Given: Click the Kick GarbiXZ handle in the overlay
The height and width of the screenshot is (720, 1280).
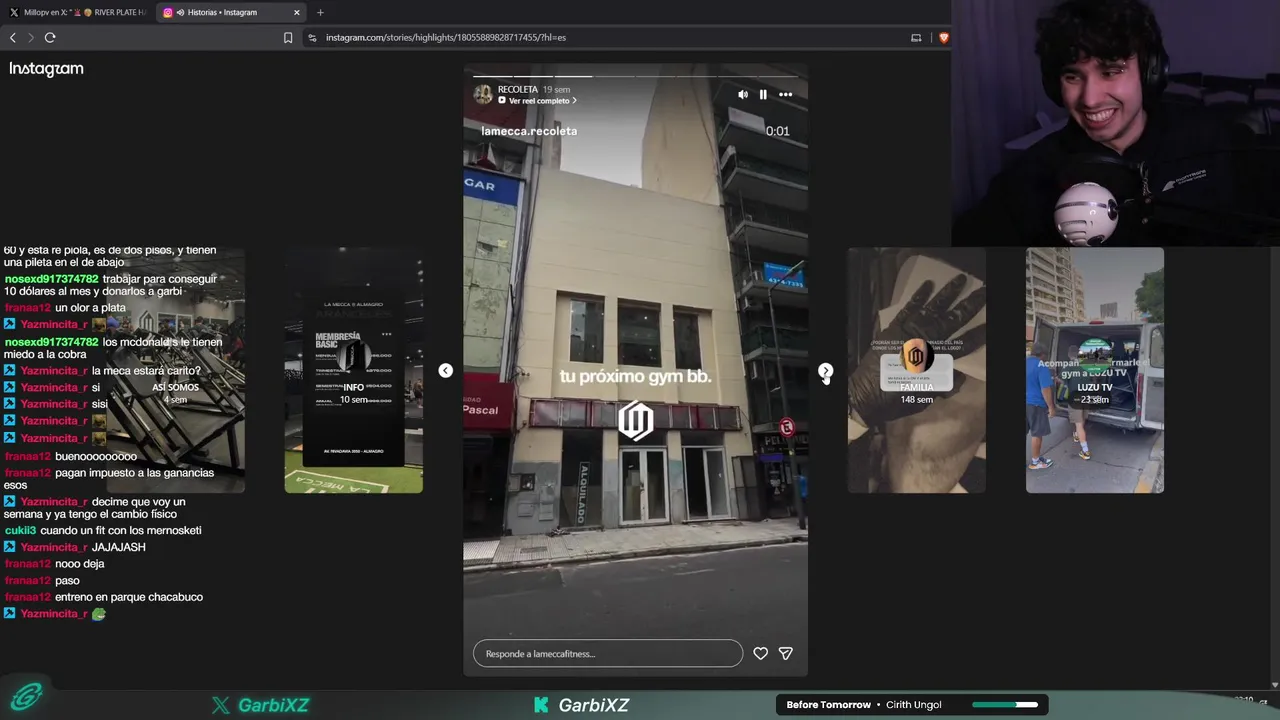Looking at the screenshot, I should pyautogui.click(x=582, y=705).
